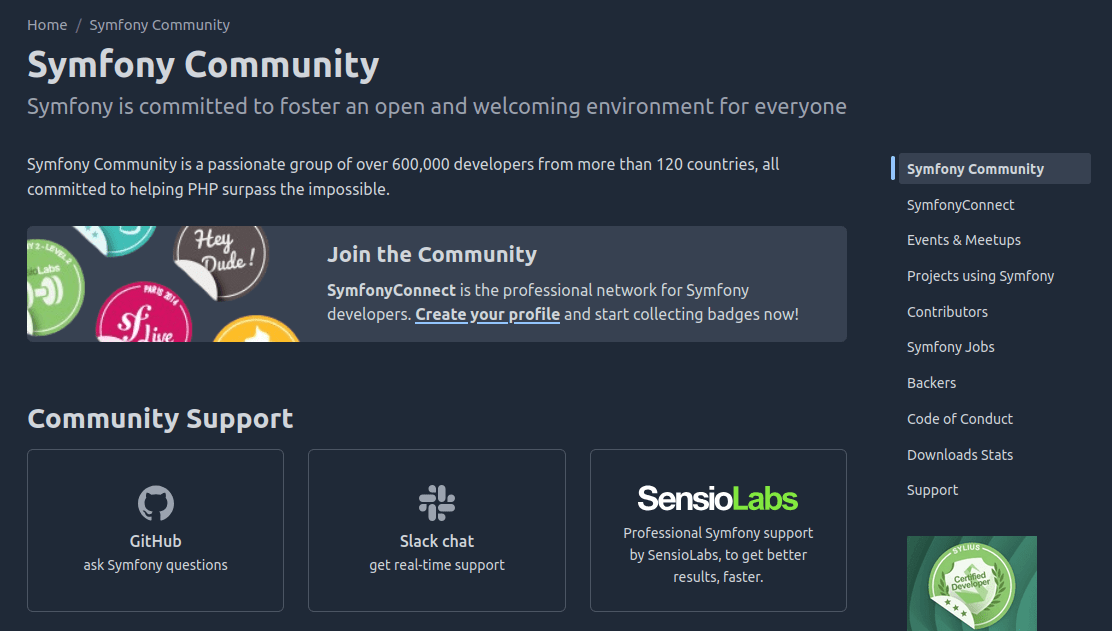Click the GitHub card title
Screen dimensions: 1112x631
[155, 541]
